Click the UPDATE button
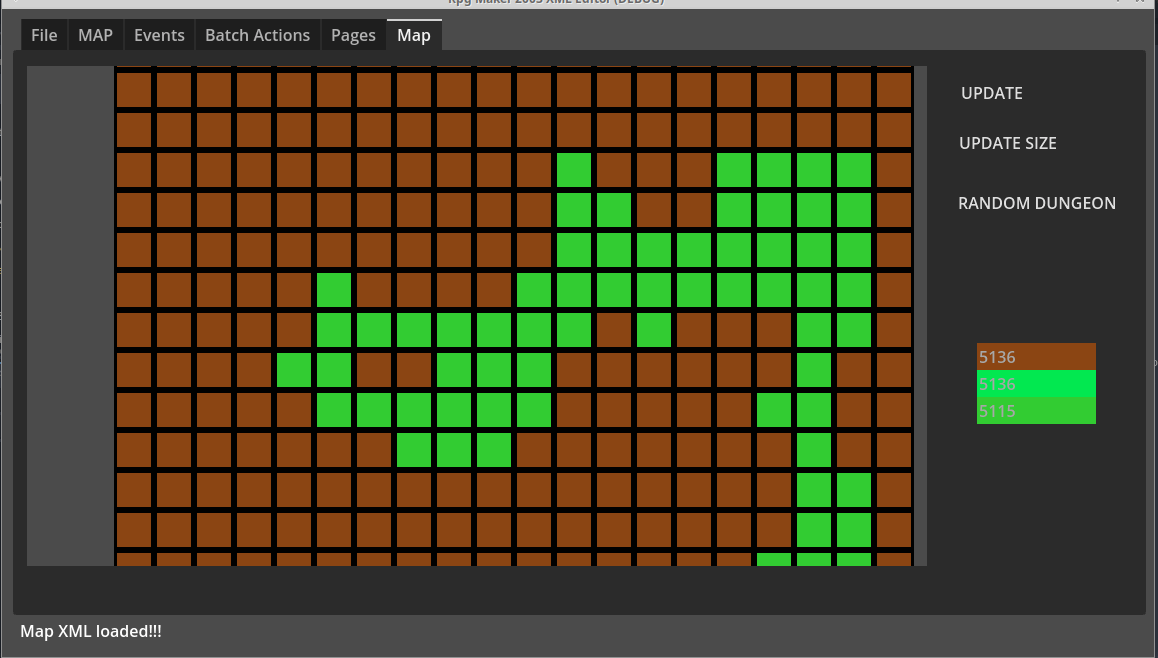1158x658 pixels. pyautogui.click(x=992, y=94)
